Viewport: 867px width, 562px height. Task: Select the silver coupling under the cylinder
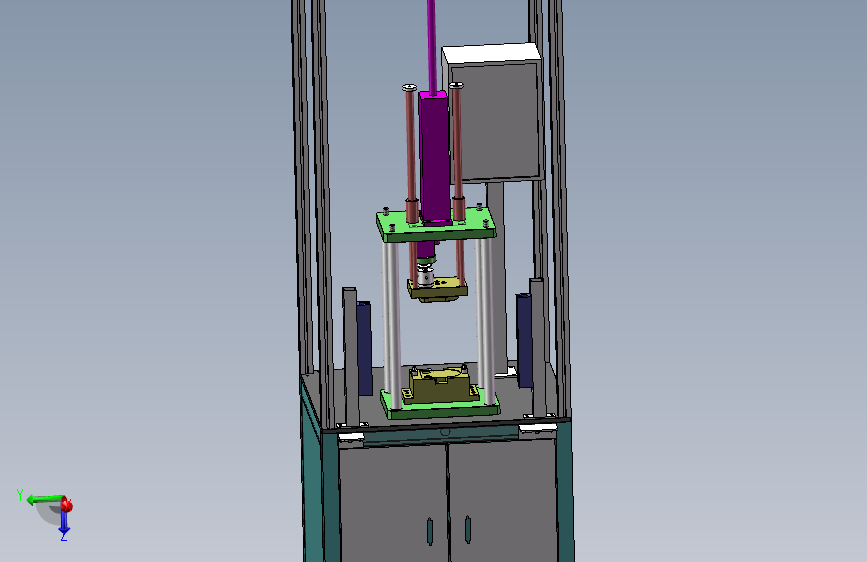tap(425, 276)
